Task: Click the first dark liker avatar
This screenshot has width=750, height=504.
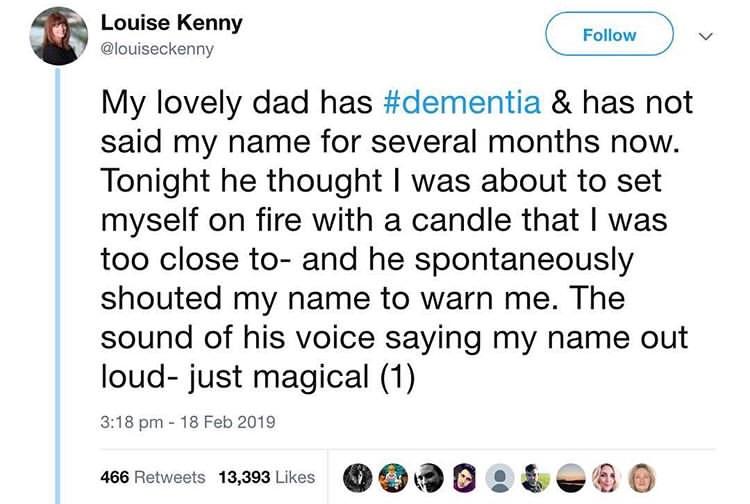Action: 355,477
